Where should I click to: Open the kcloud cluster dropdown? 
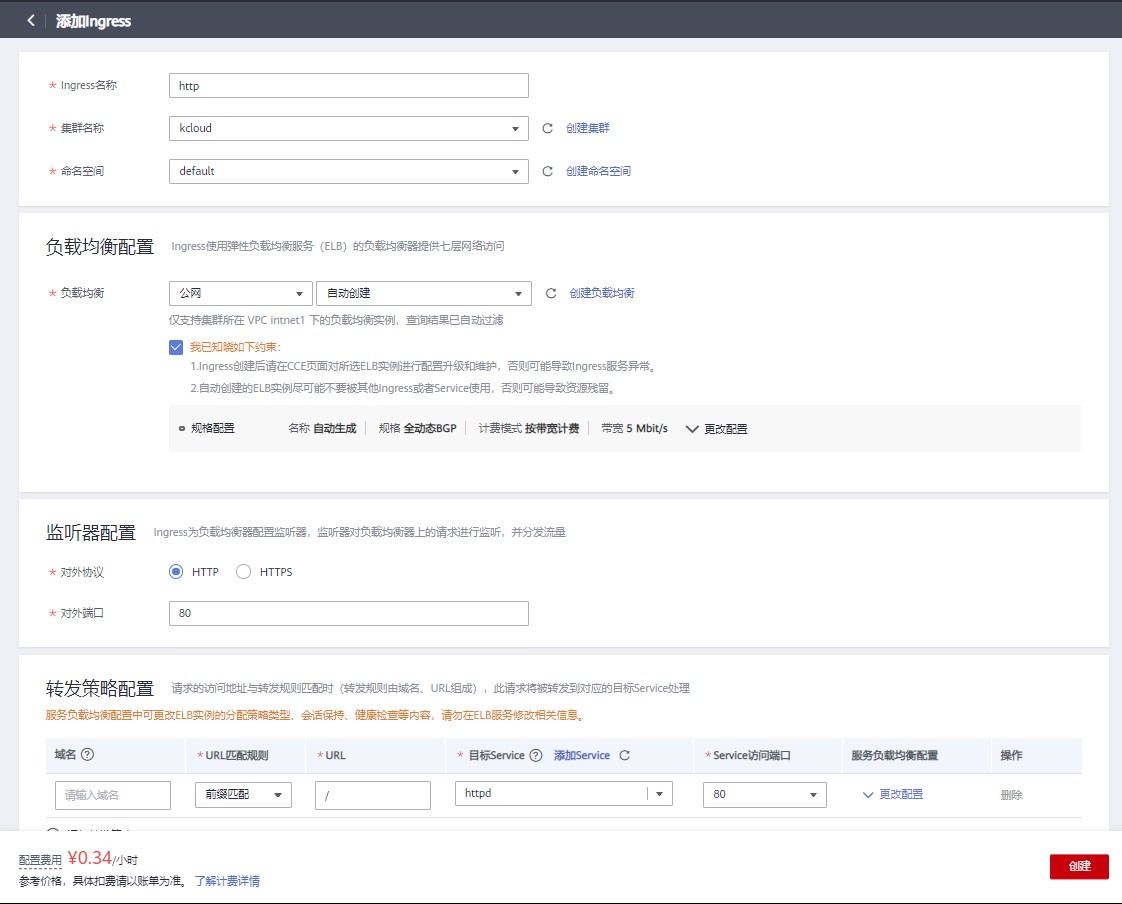[348, 128]
